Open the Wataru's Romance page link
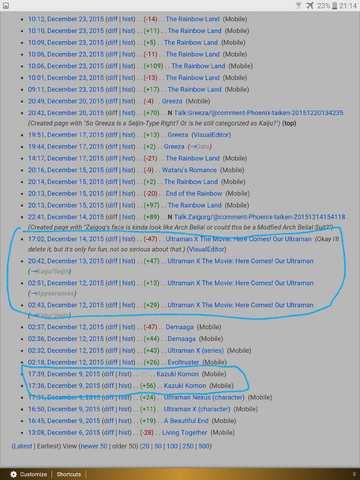The image size is (360, 480). pyautogui.click(x=189, y=170)
